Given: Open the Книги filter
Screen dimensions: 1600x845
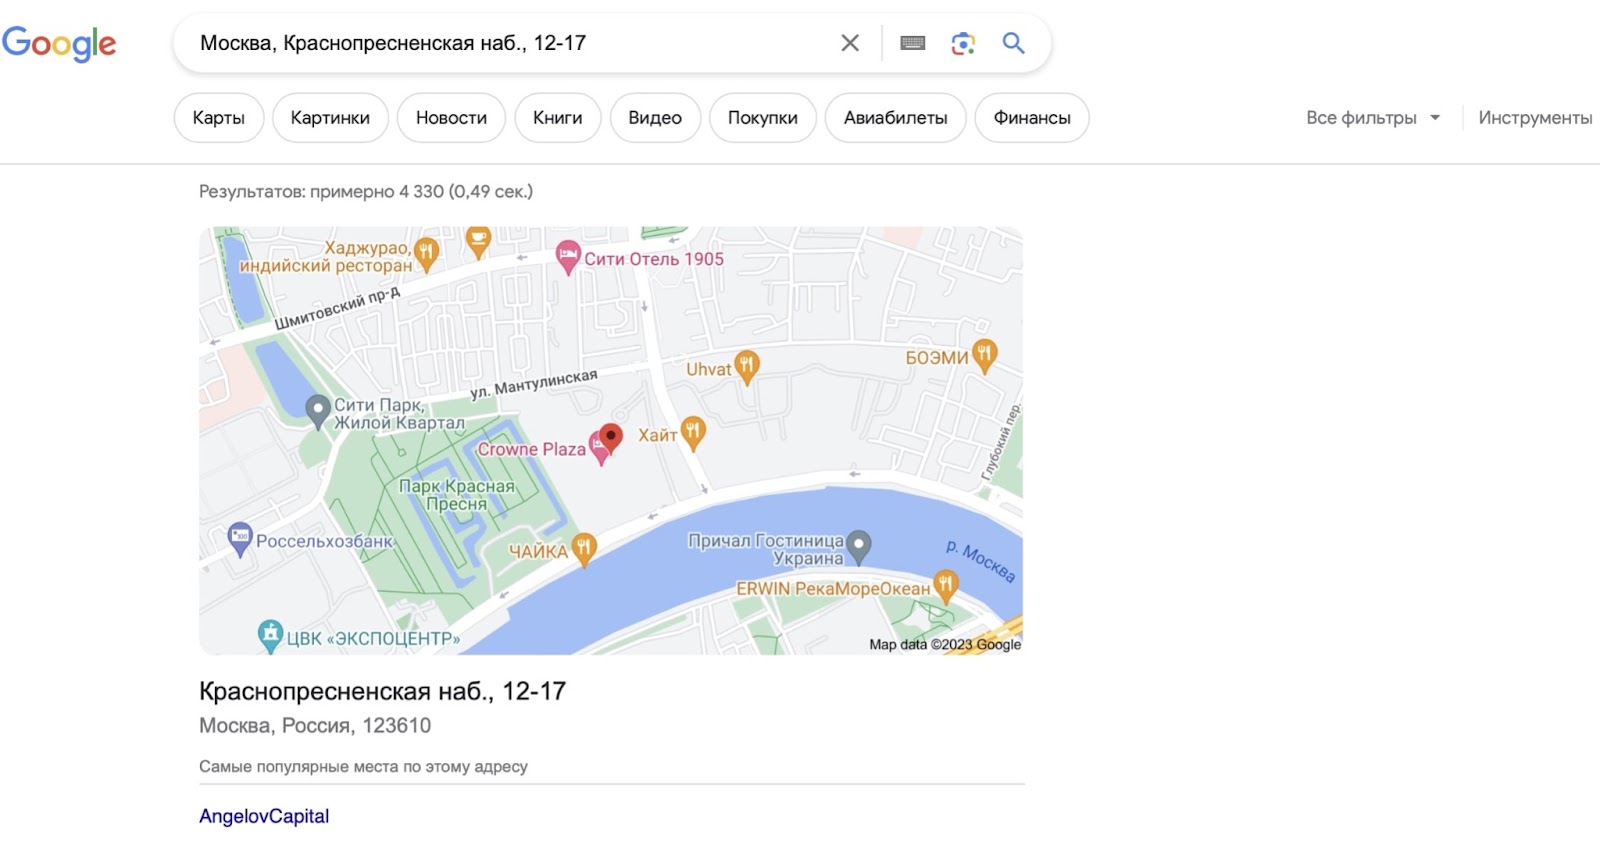Looking at the screenshot, I should coord(557,118).
